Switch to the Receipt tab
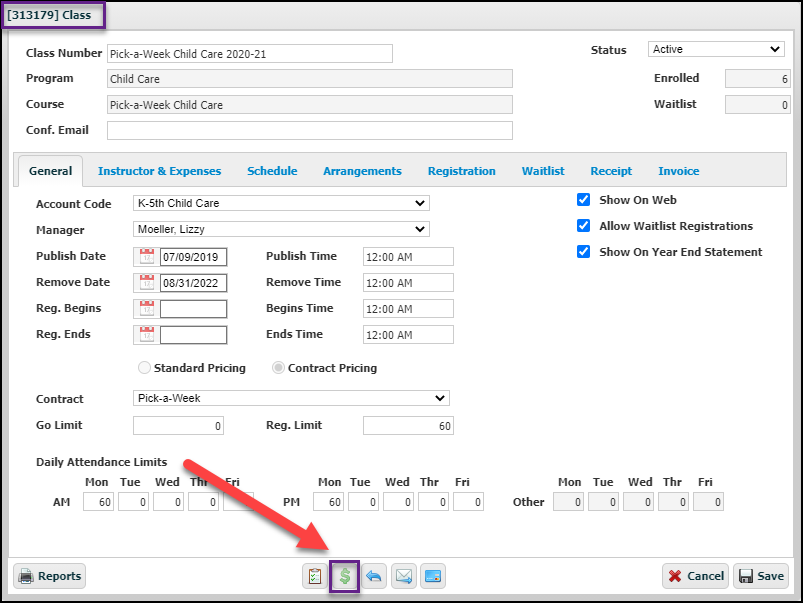 [x=611, y=171]
